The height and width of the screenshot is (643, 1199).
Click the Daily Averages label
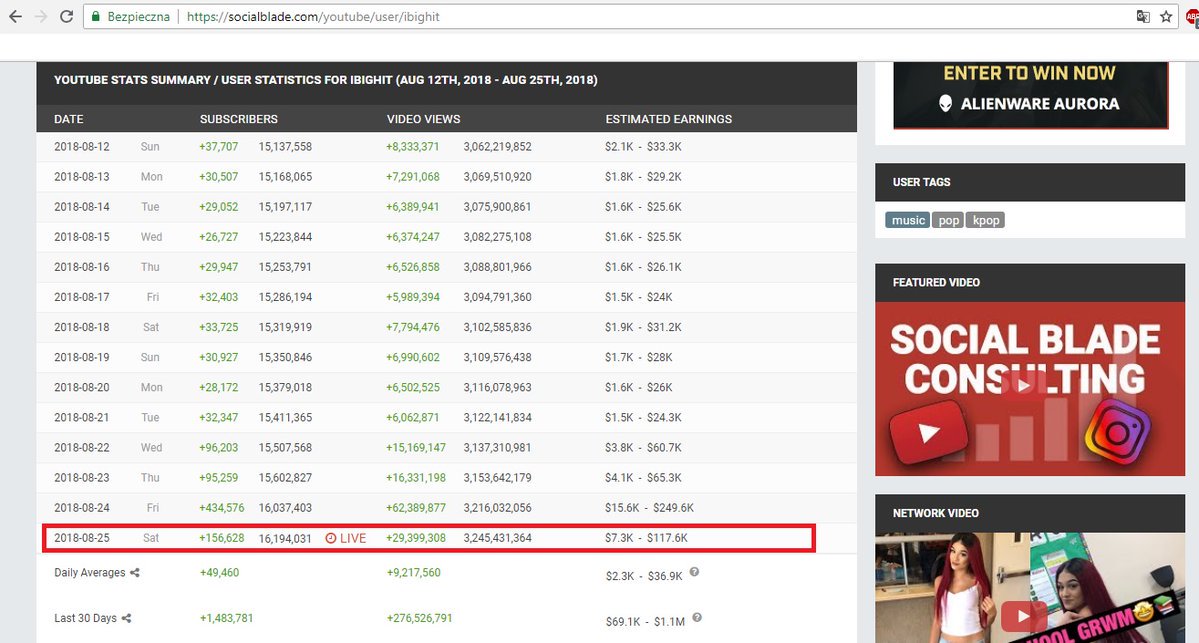point(89,573)
